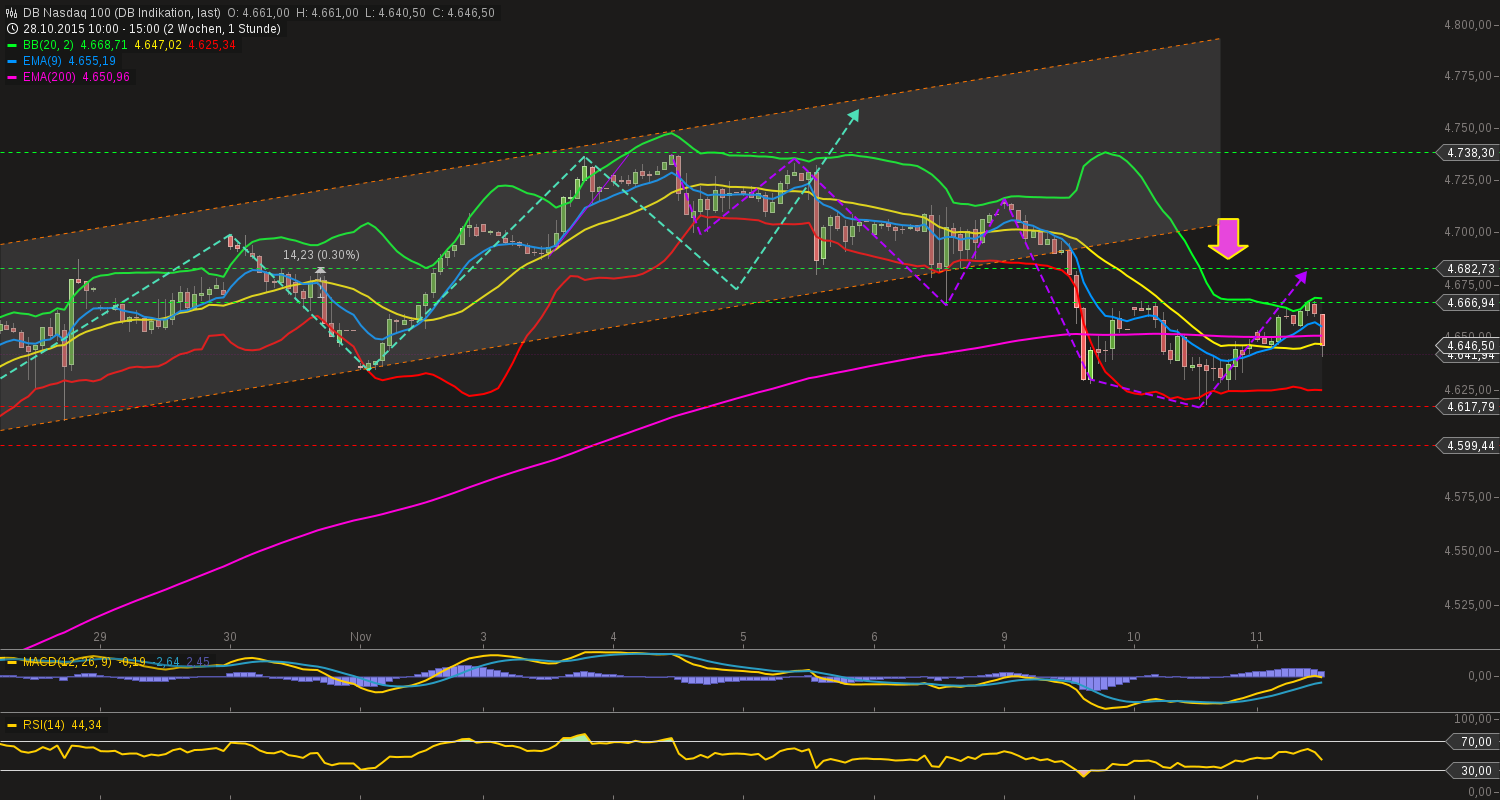Click the blue EMA(9) color marker

(x=12, y=61)
